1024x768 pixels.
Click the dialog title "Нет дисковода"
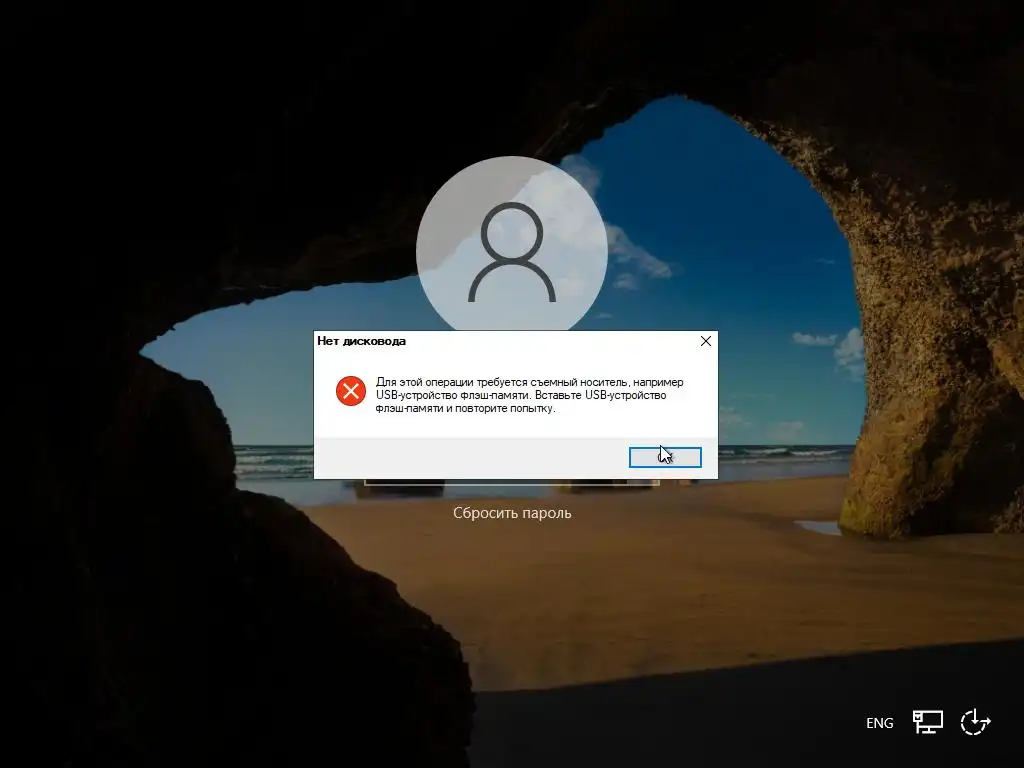point(361,341)
